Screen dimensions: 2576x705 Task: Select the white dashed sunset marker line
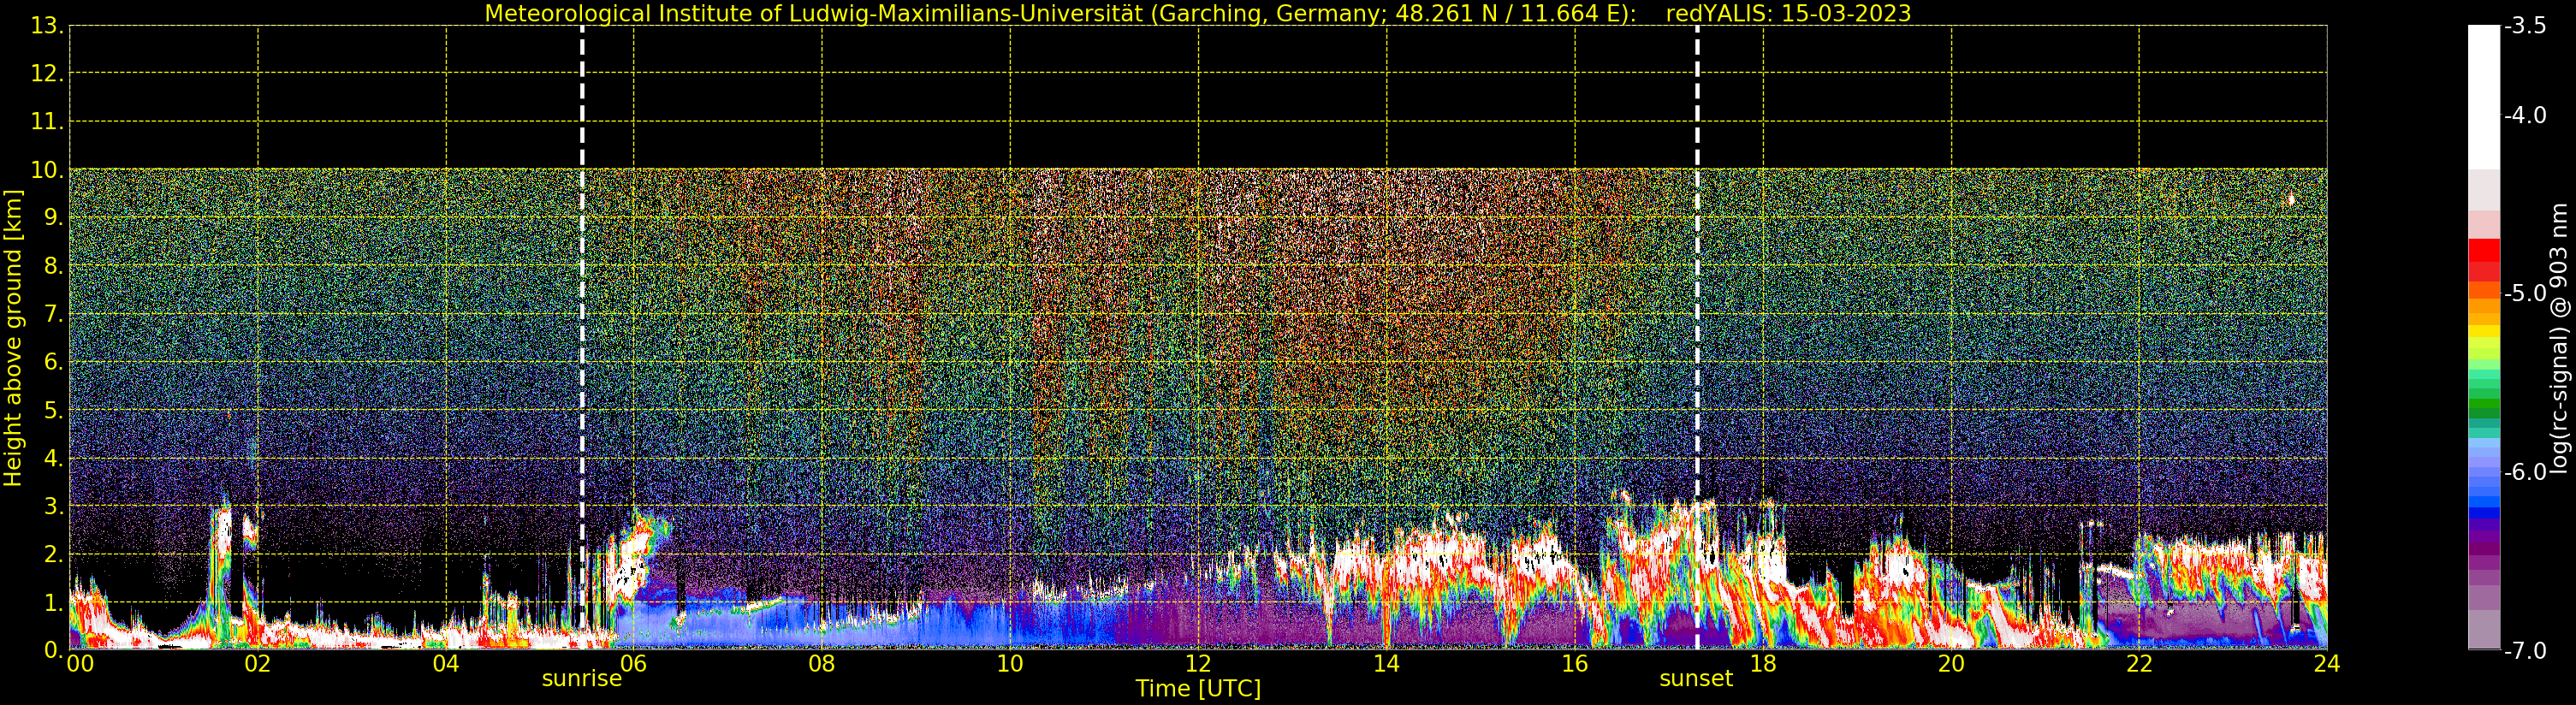[x=1697, y=337]
